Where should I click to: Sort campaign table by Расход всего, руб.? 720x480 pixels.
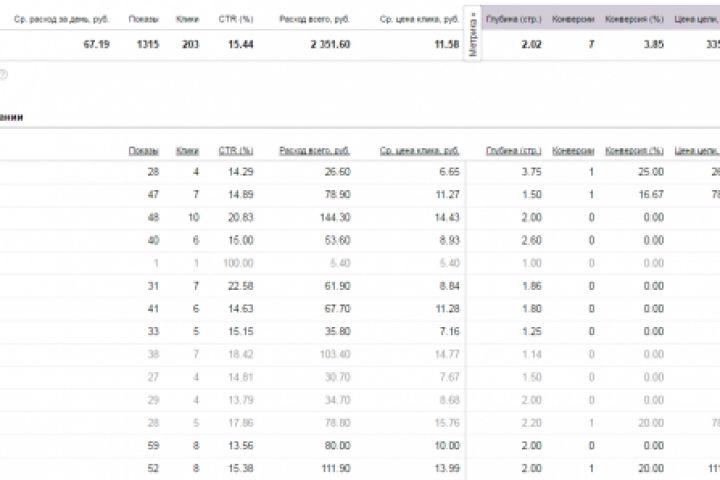[x=314, y=151]
